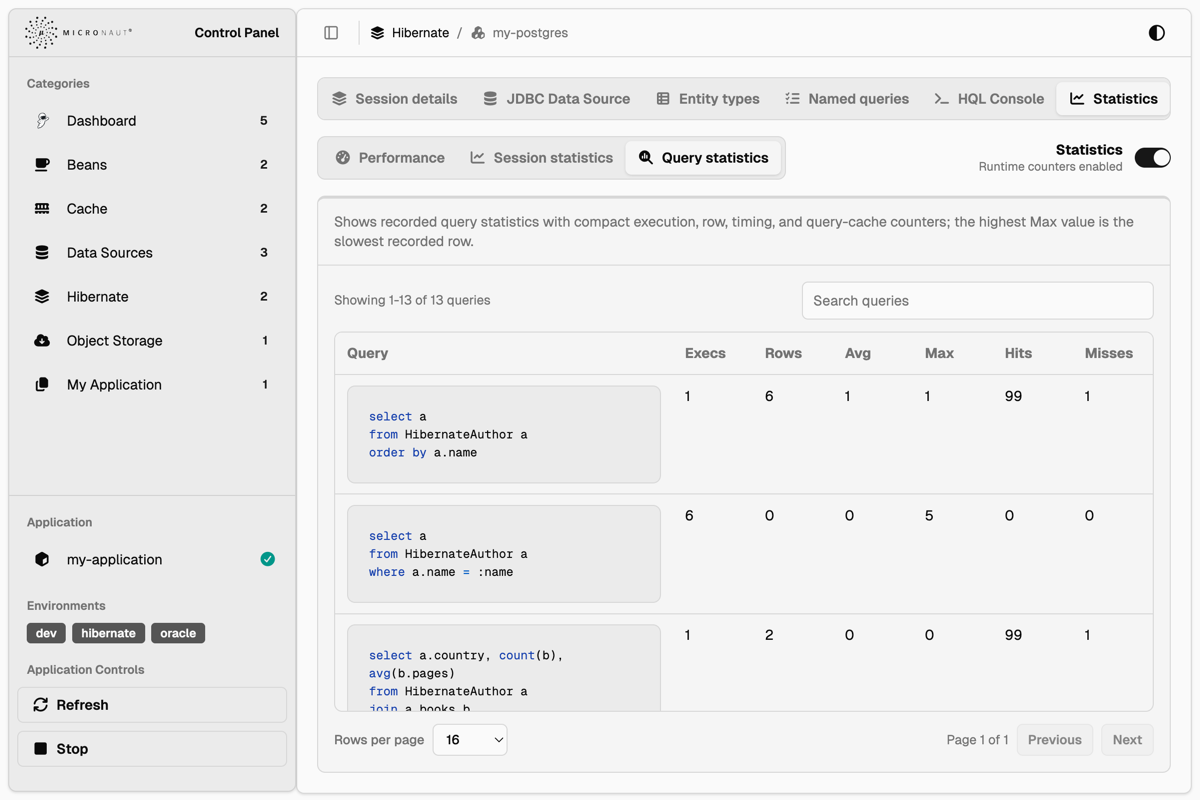Click the oracle environment tag

tap(178, 633)
